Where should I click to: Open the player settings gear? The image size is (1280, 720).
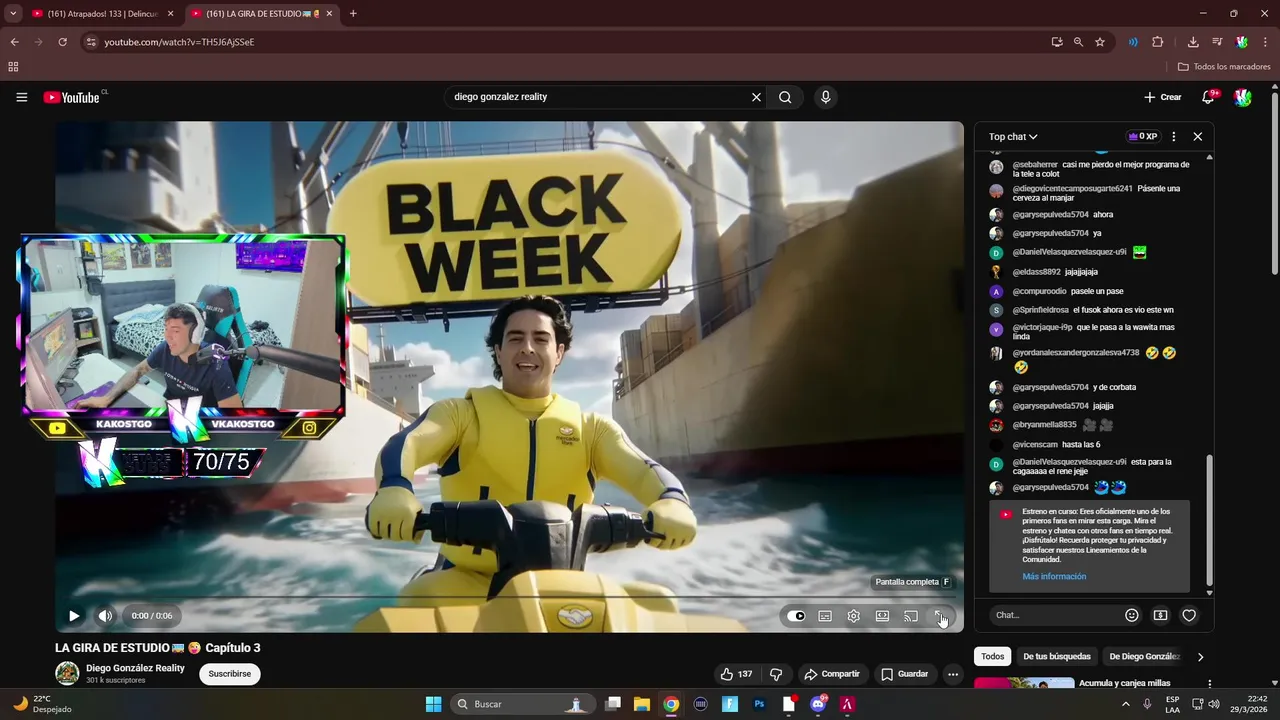point(854,616)
